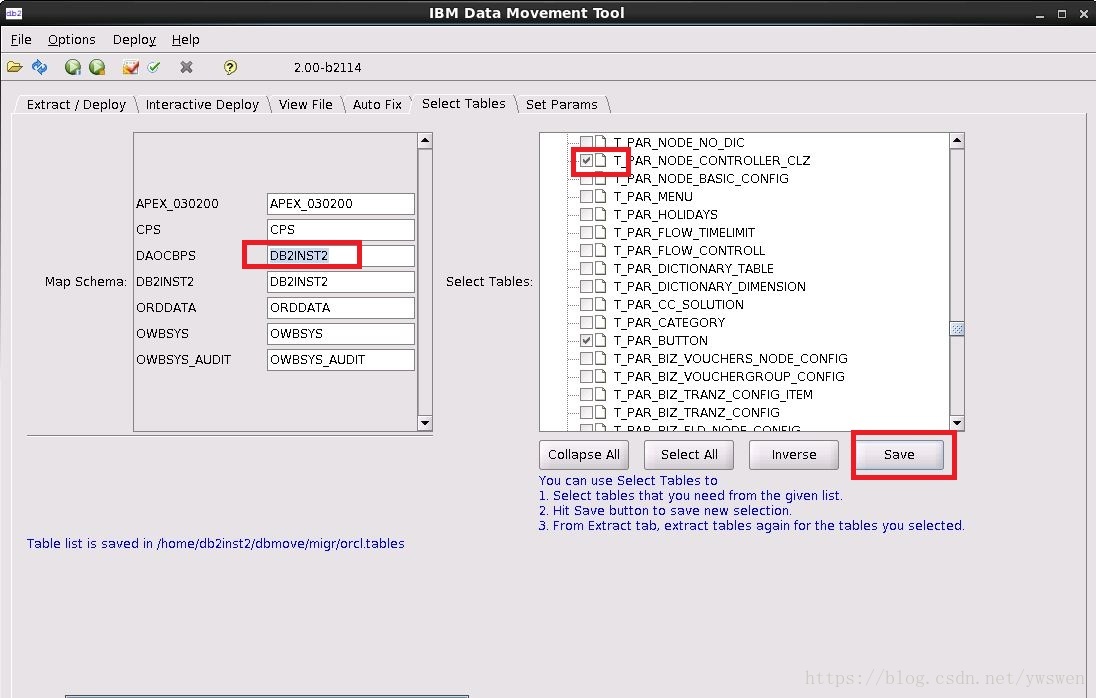Click the document icon beside T_PAR_HOLIDAYS
Image resolution: width=1096 pixels, height=698 pixels.
600,215
